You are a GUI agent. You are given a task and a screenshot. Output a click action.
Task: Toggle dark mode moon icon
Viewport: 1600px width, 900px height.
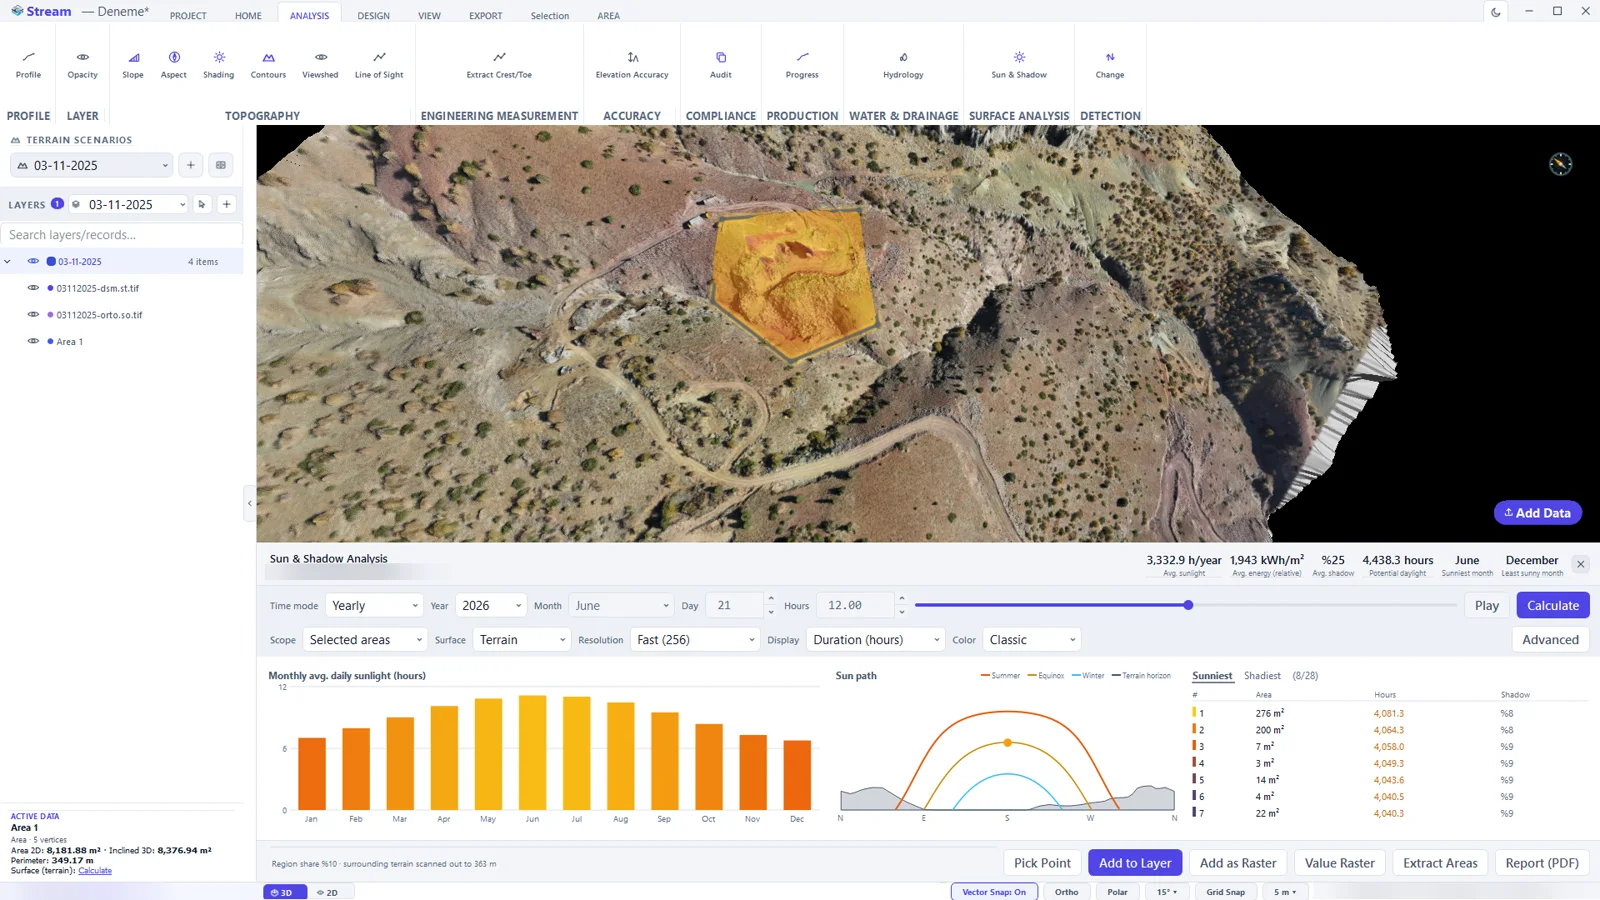click(1496, 12)
